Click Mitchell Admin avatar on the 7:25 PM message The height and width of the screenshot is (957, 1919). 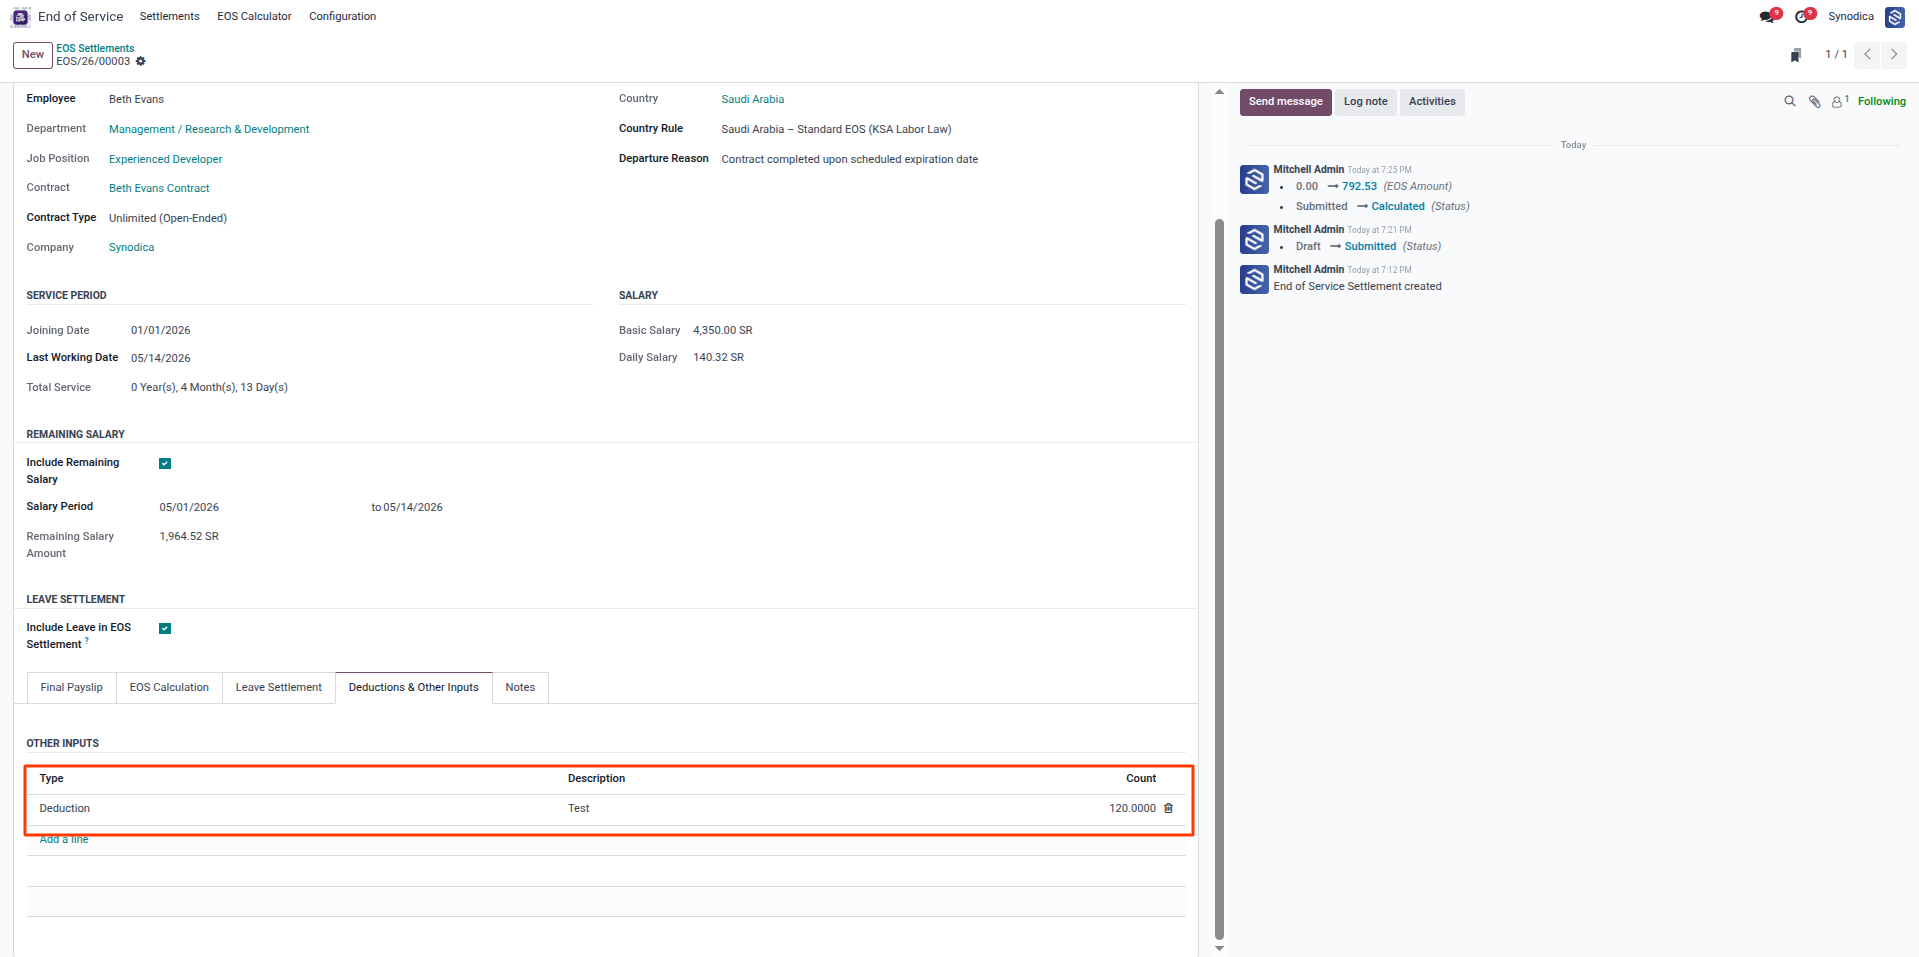(x=1254, y=179)
